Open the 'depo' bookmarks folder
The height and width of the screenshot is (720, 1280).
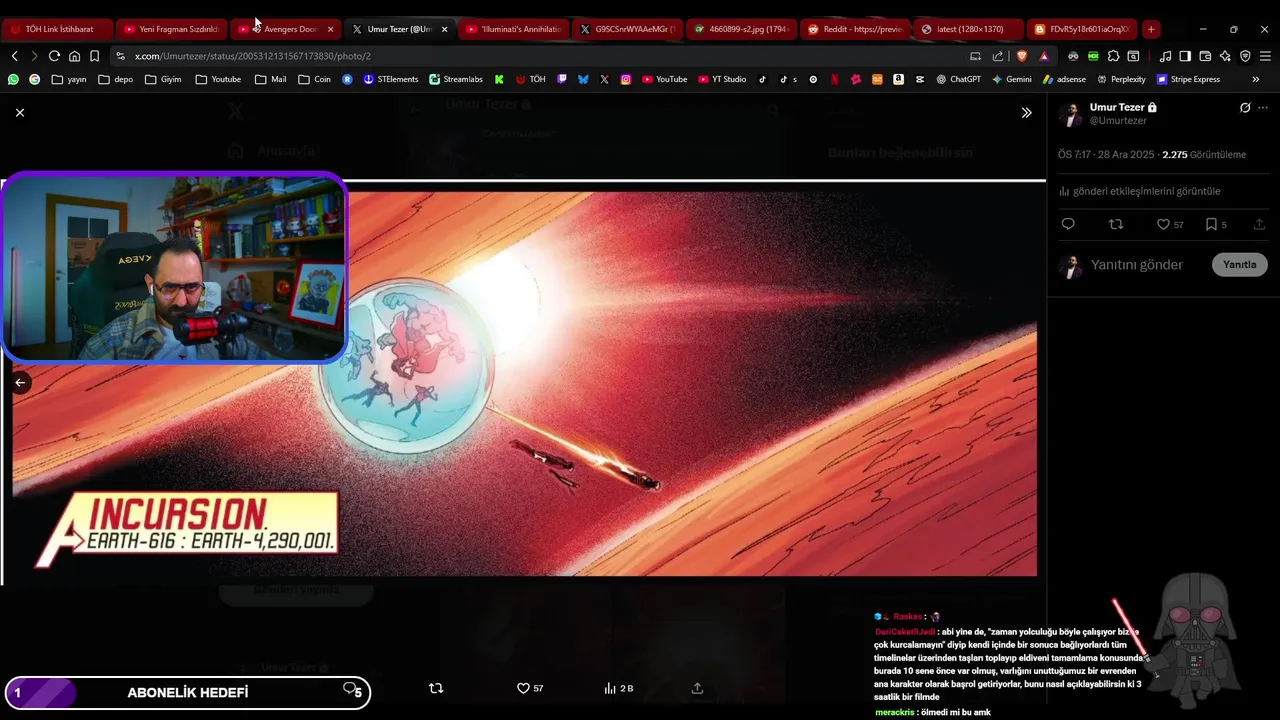click(115, 79)
